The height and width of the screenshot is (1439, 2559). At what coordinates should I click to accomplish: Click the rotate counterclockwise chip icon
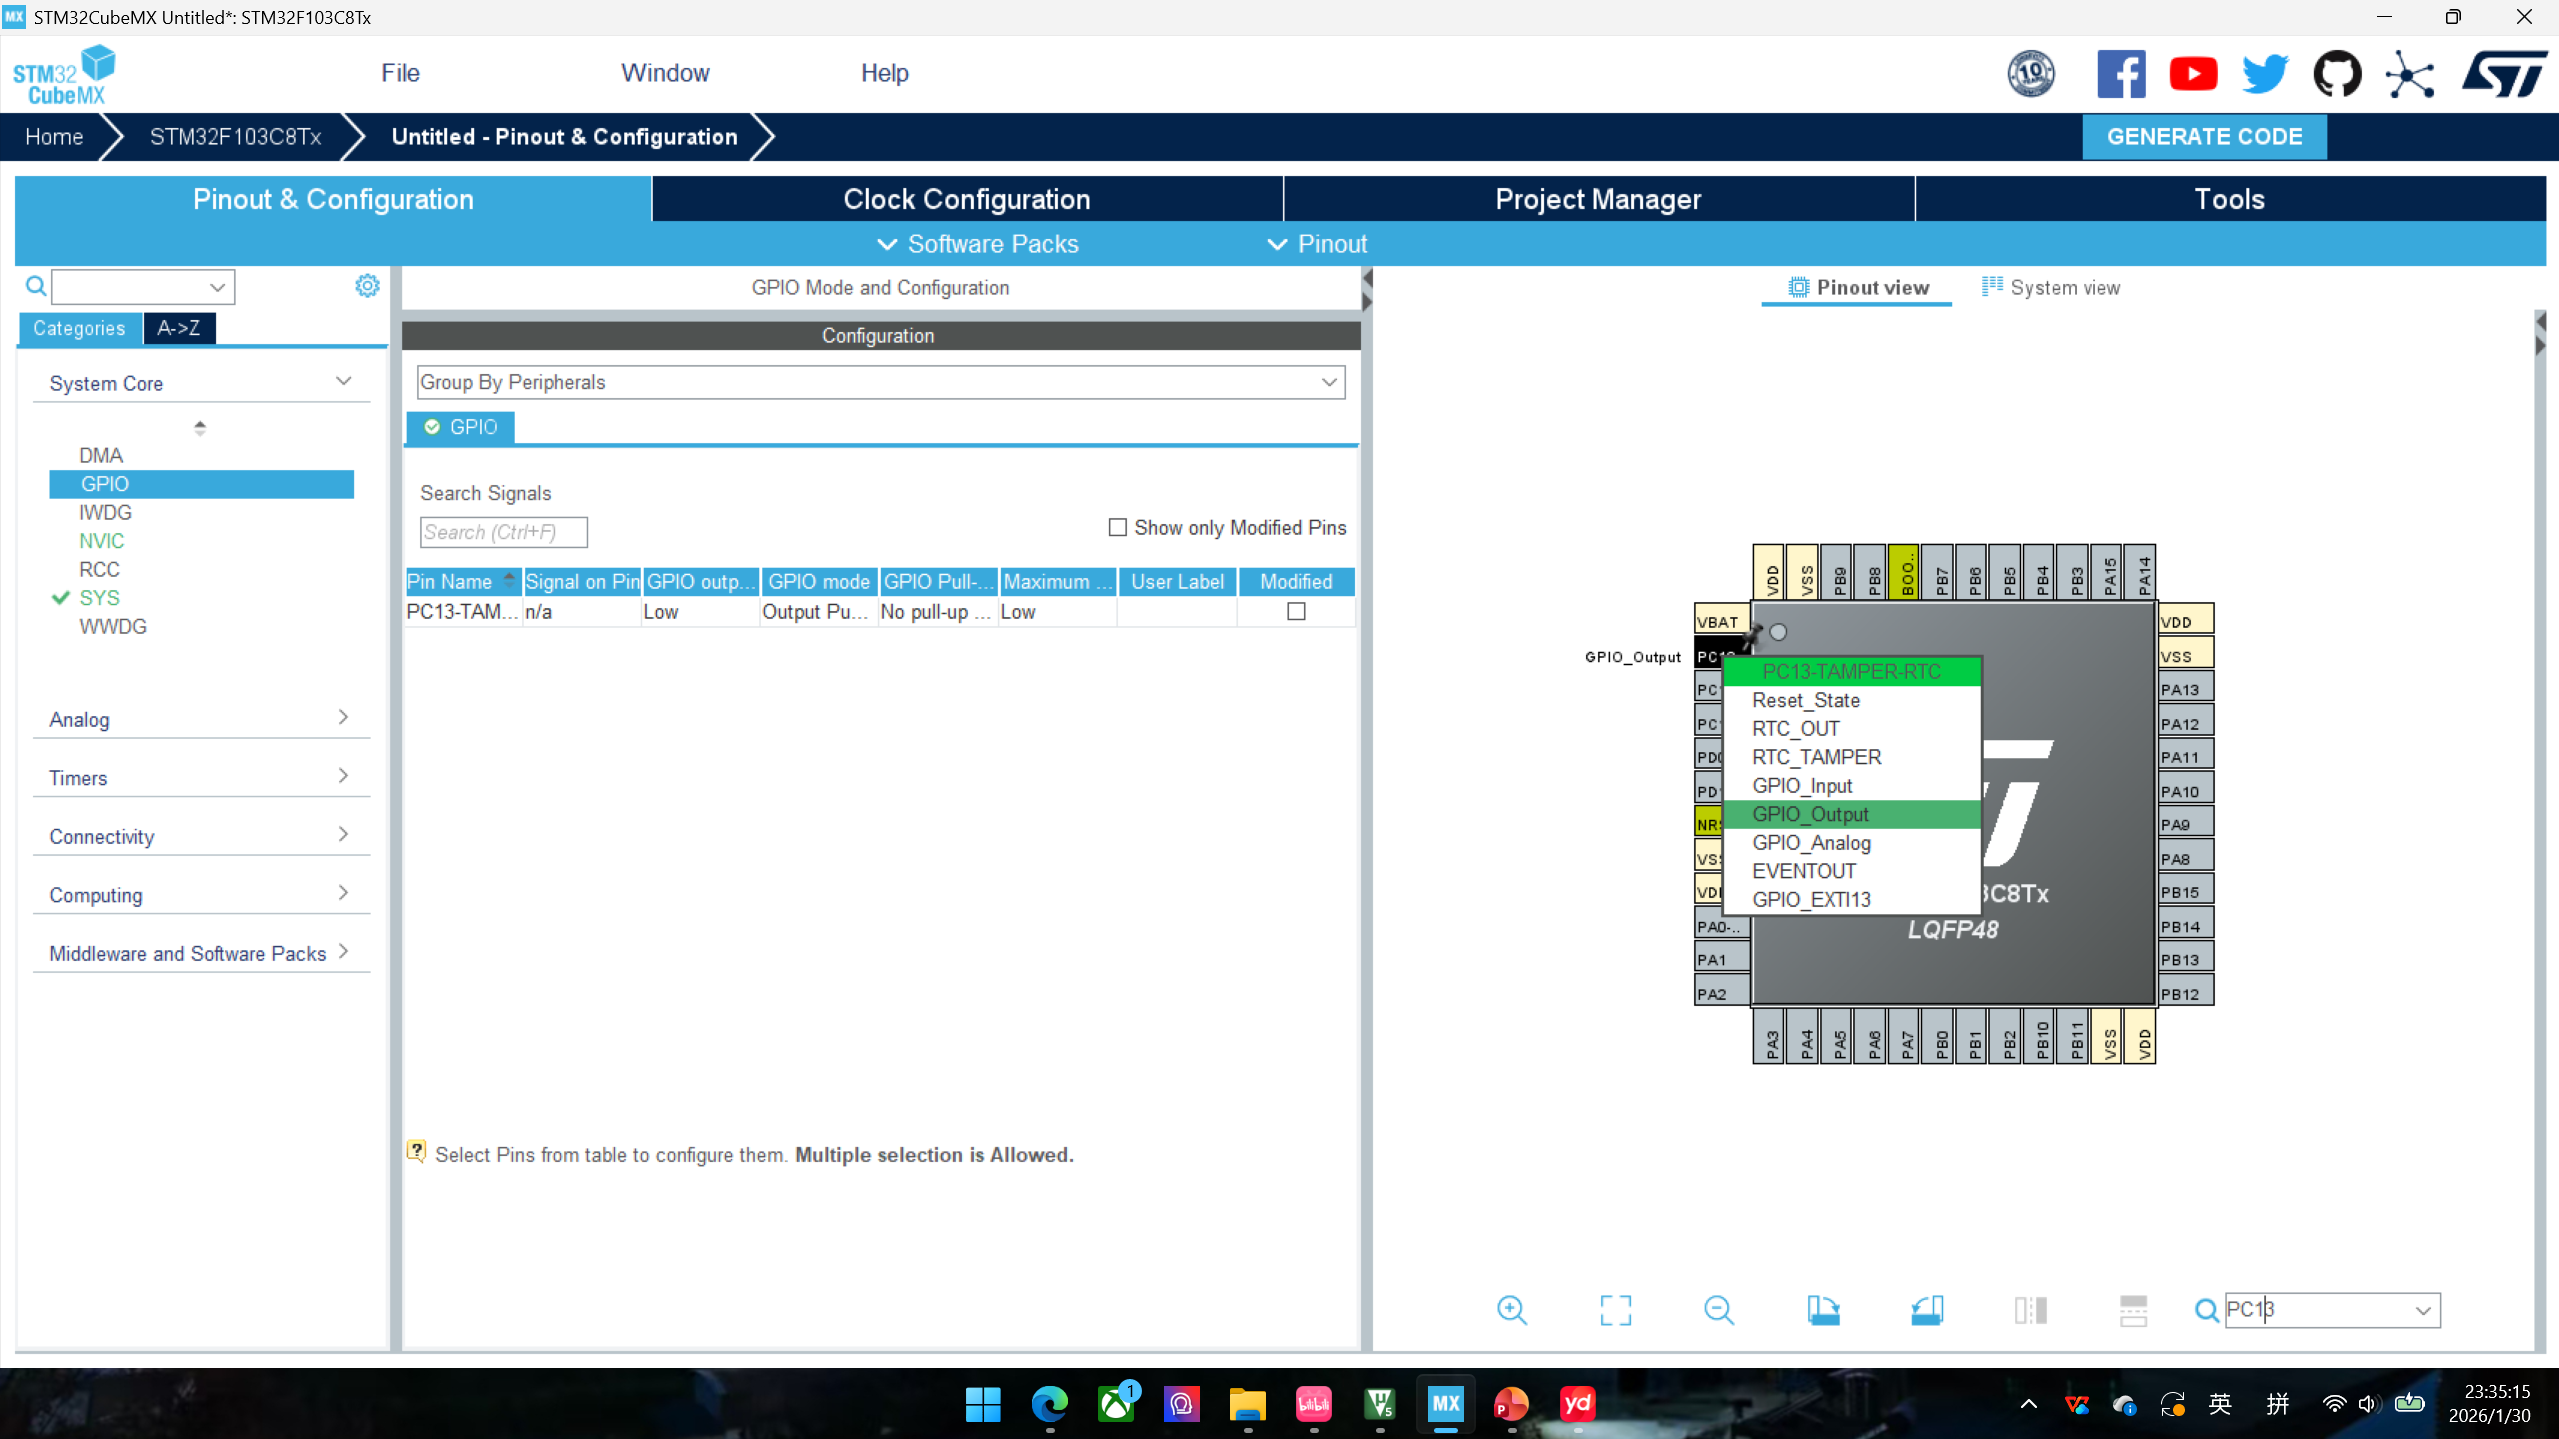click(x=1926, y=1310)
